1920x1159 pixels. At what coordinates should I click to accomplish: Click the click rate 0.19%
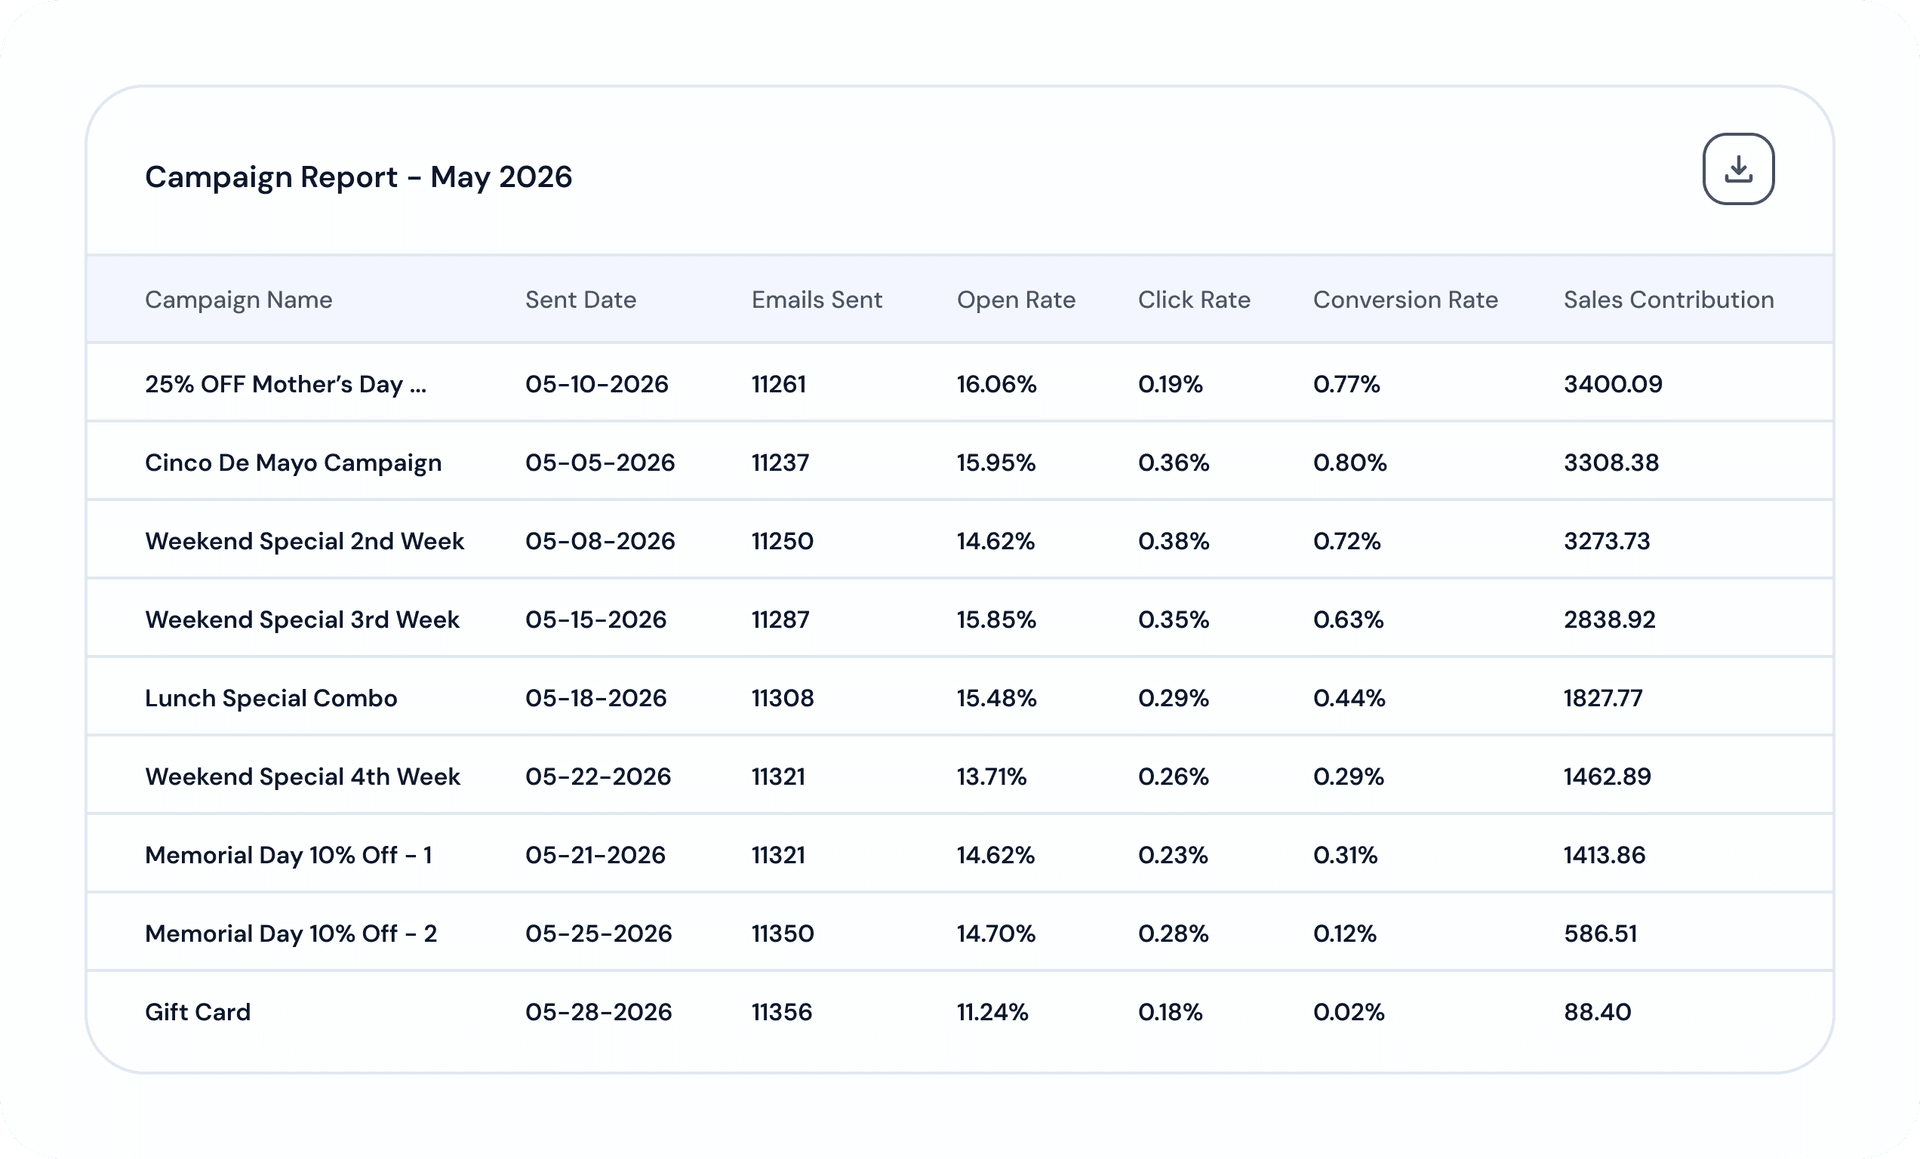pyautogui.click(x=1170, y=384)
